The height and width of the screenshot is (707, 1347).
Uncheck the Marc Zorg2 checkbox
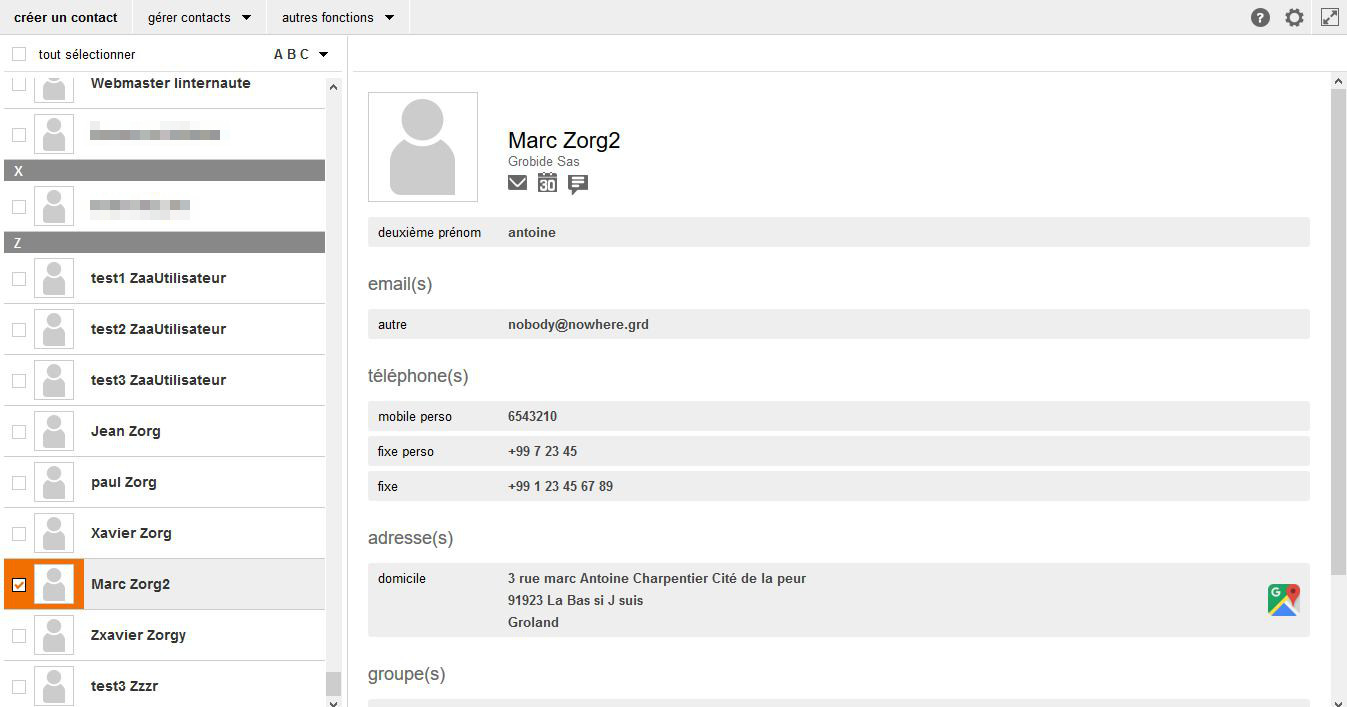click(19, 584)
